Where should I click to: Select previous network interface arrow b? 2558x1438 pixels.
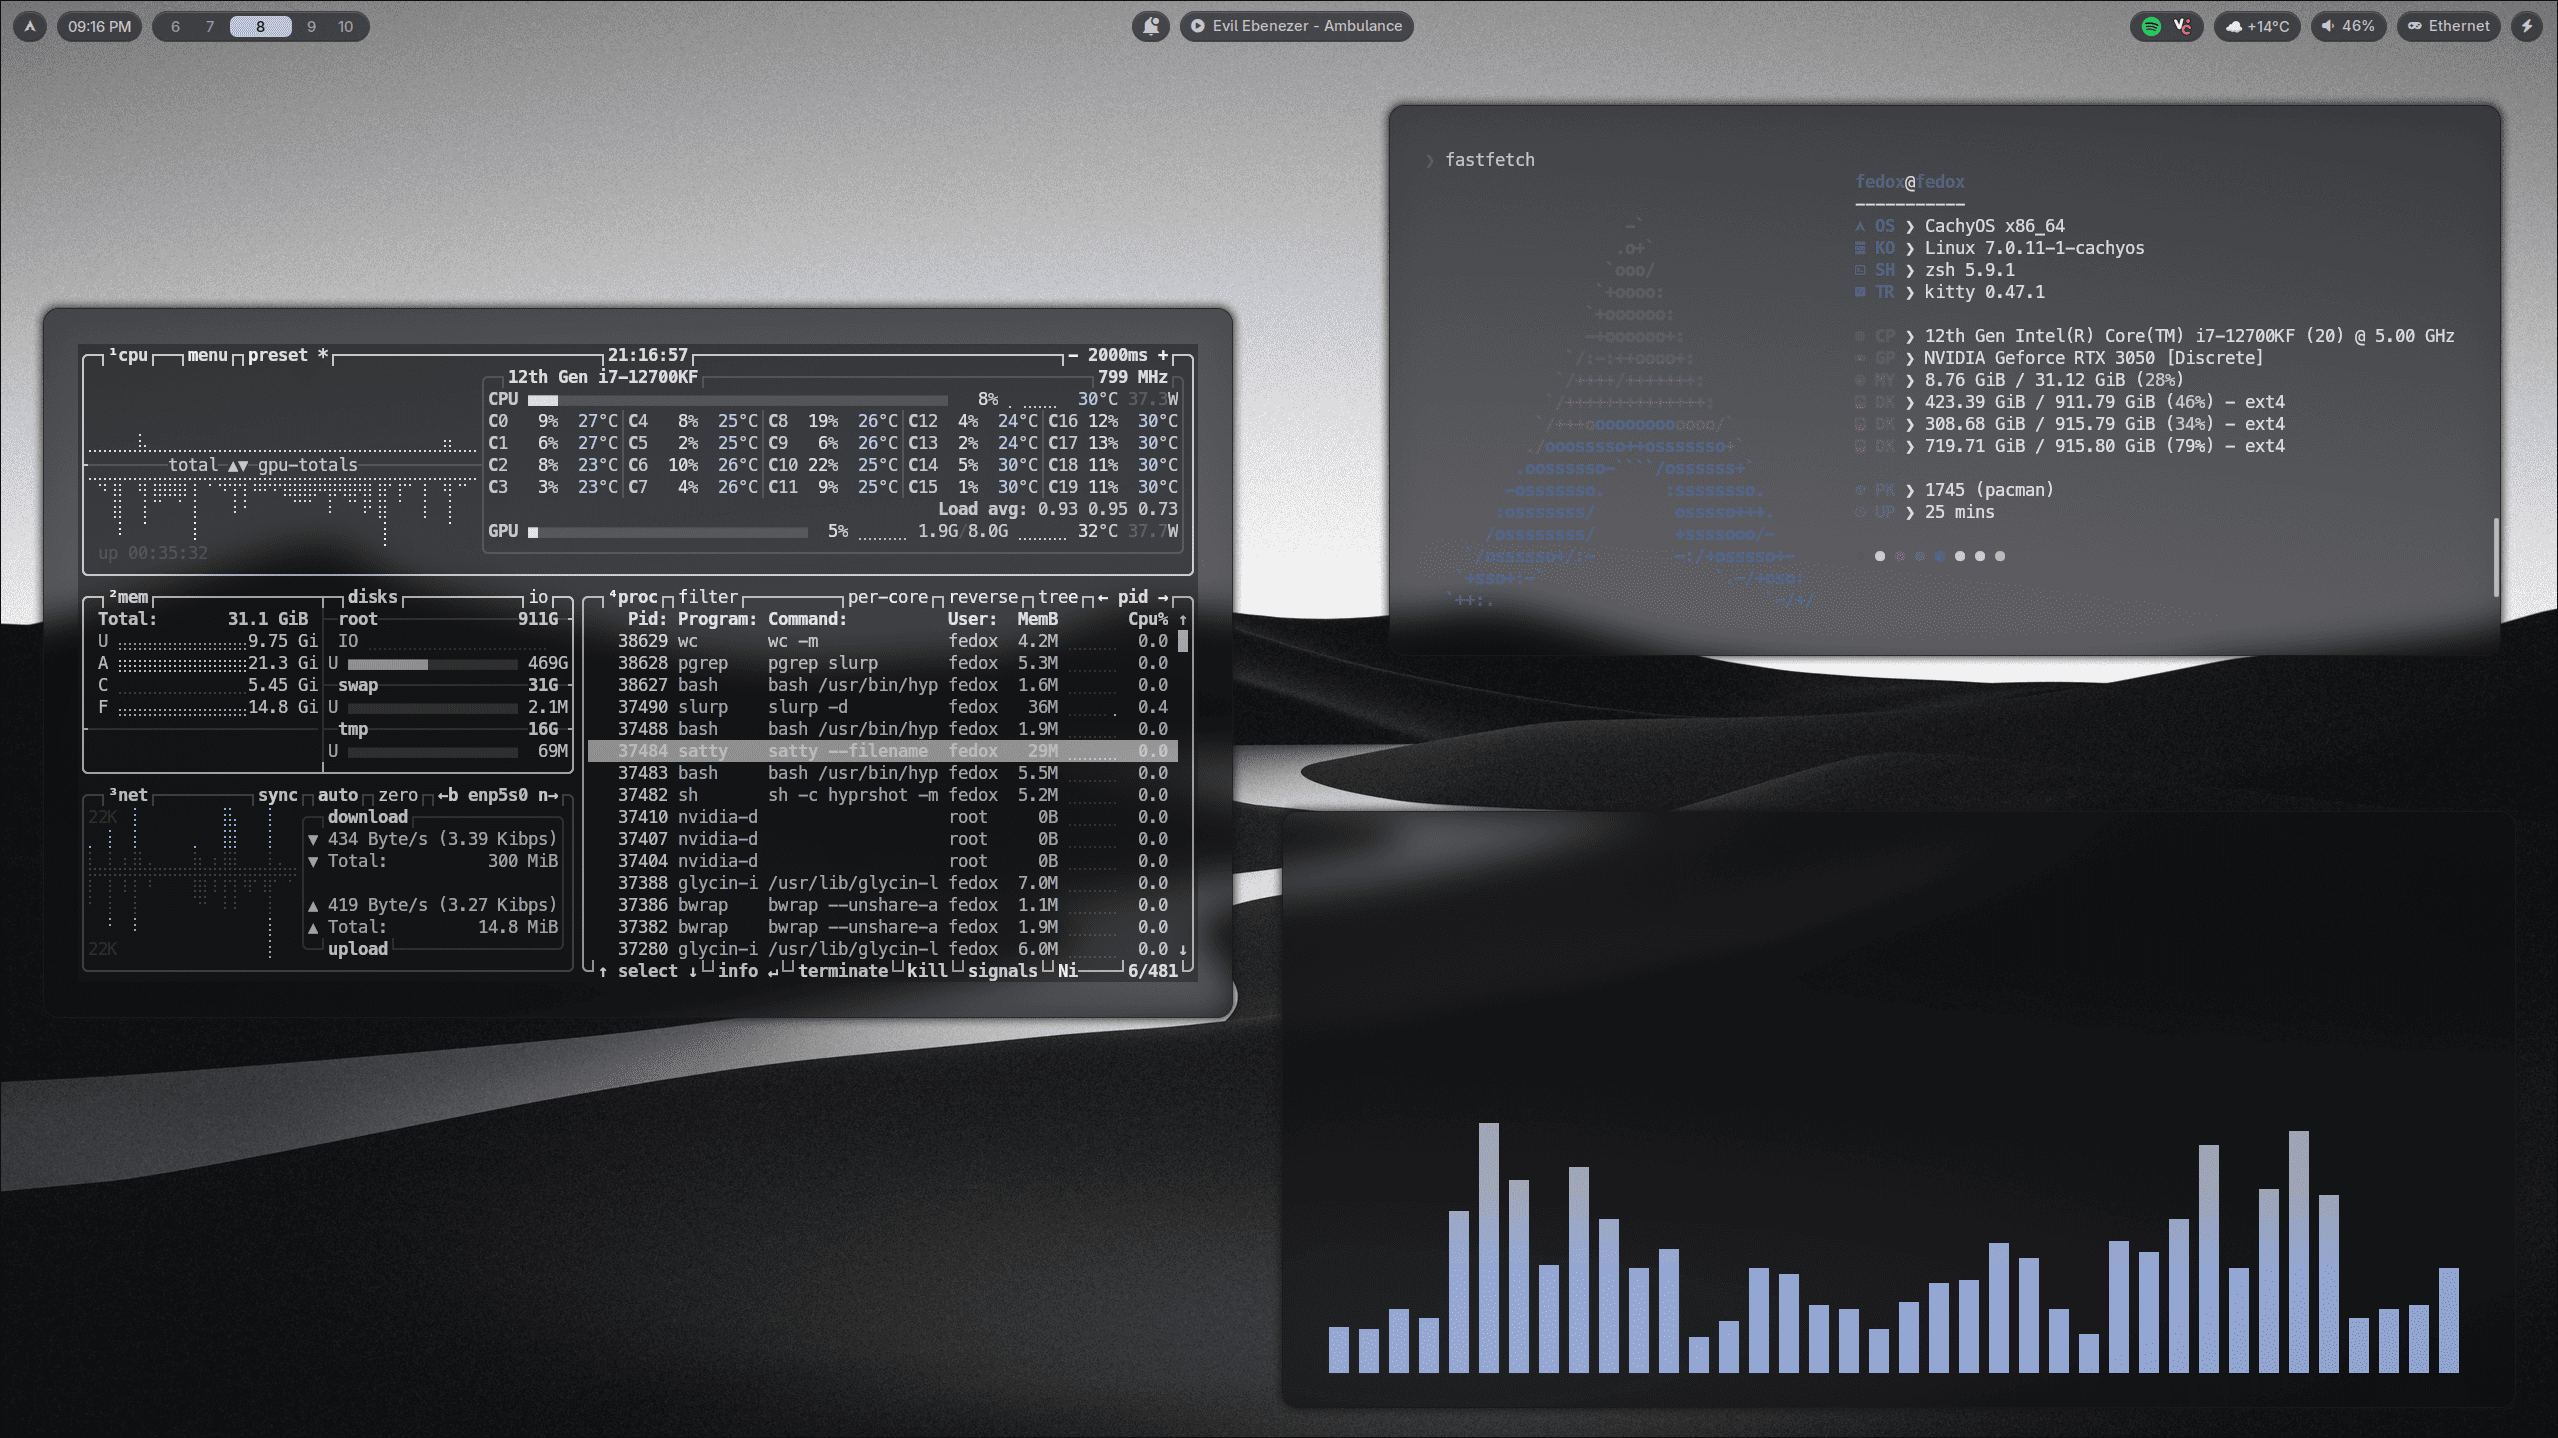(x=448, y=795)
